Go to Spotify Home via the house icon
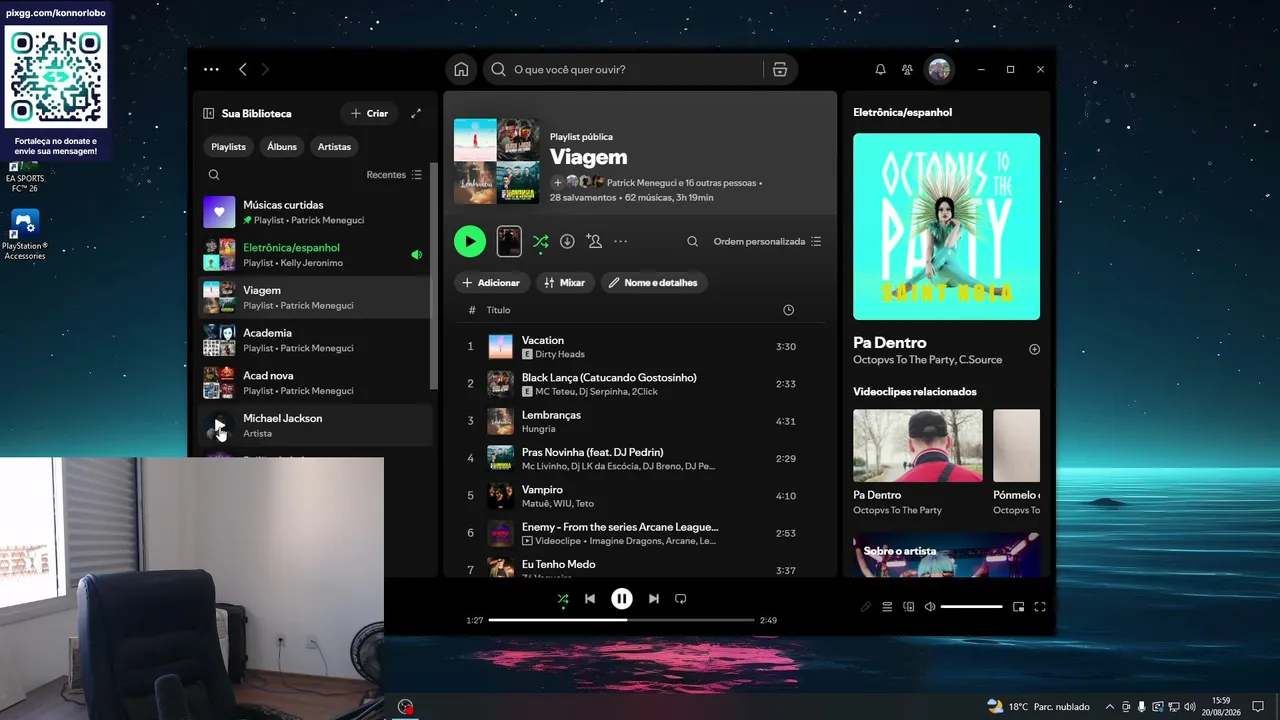This screenshot has width=1280, height=720. tap(461, 69)
